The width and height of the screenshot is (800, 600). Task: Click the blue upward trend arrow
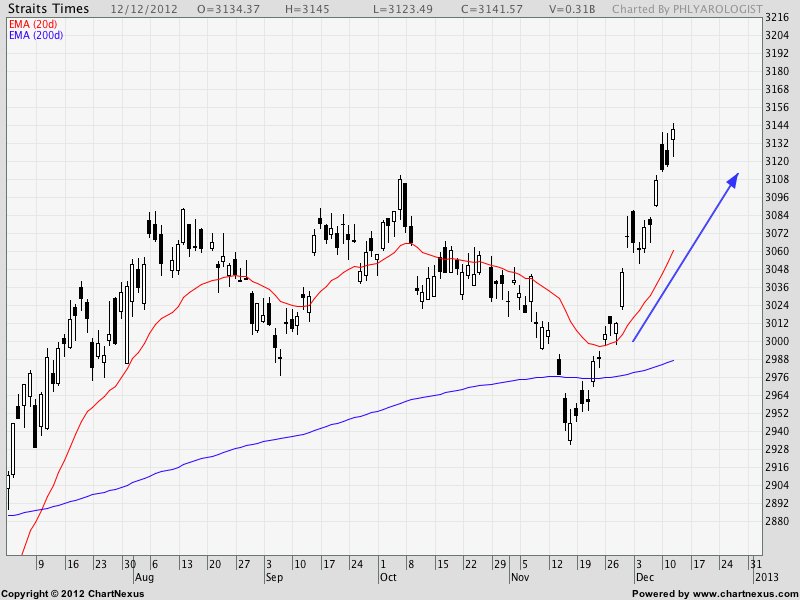tap(686, 257)
